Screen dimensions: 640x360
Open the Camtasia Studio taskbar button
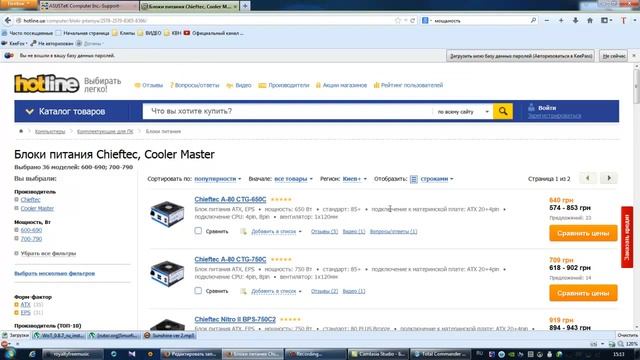(378, 354)
